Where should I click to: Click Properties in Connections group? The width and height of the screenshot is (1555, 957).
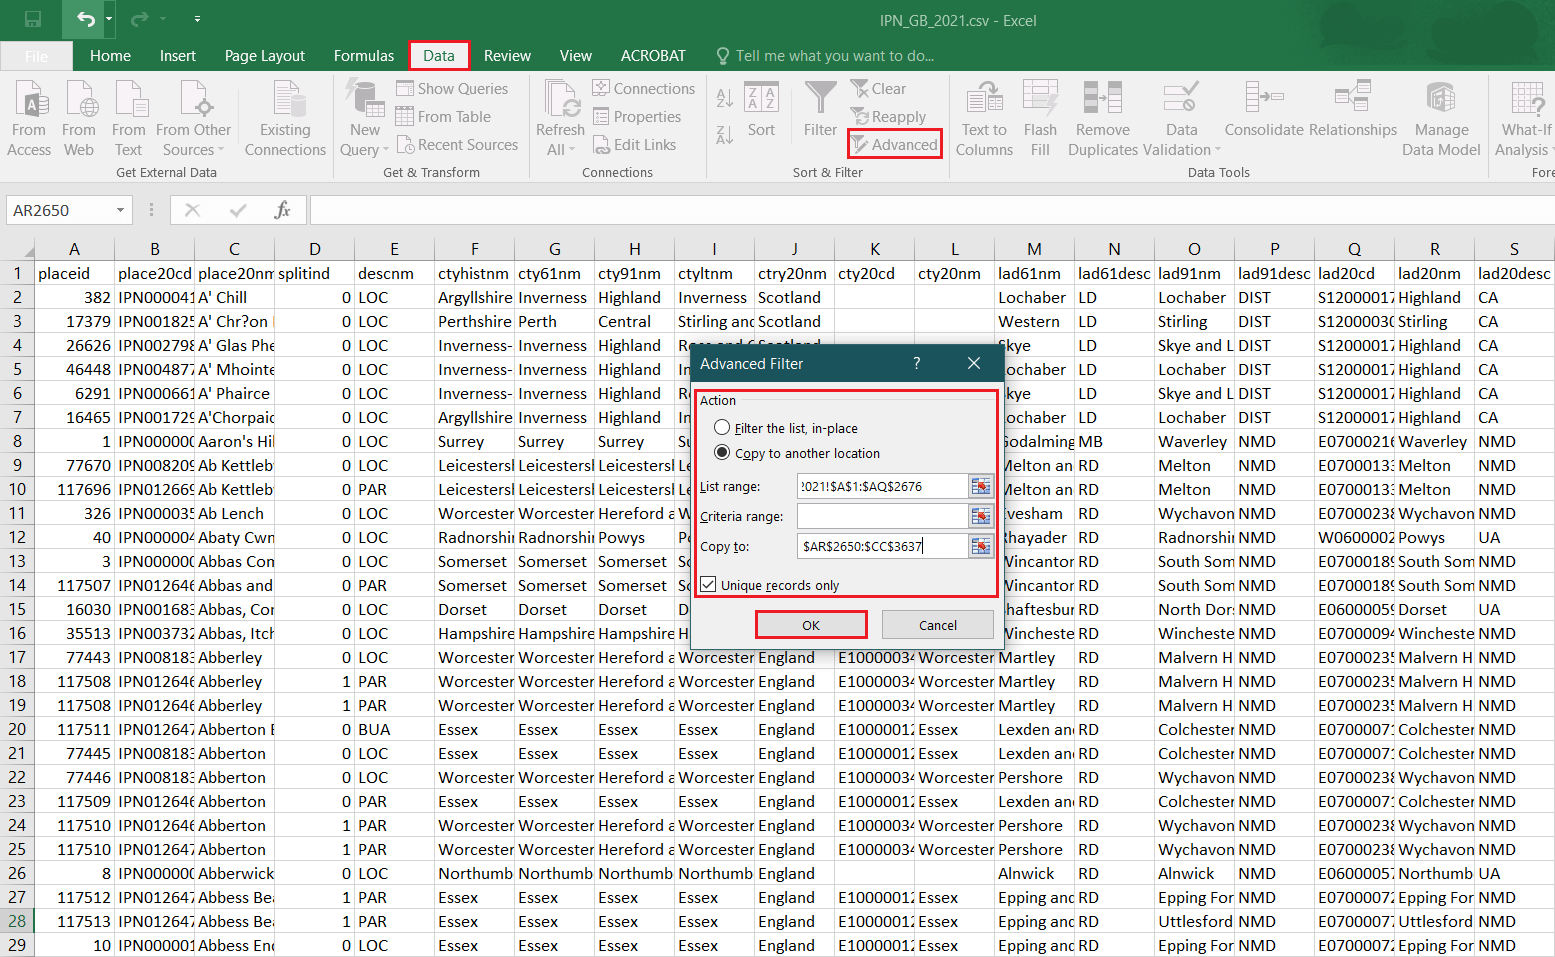point(637,116)
